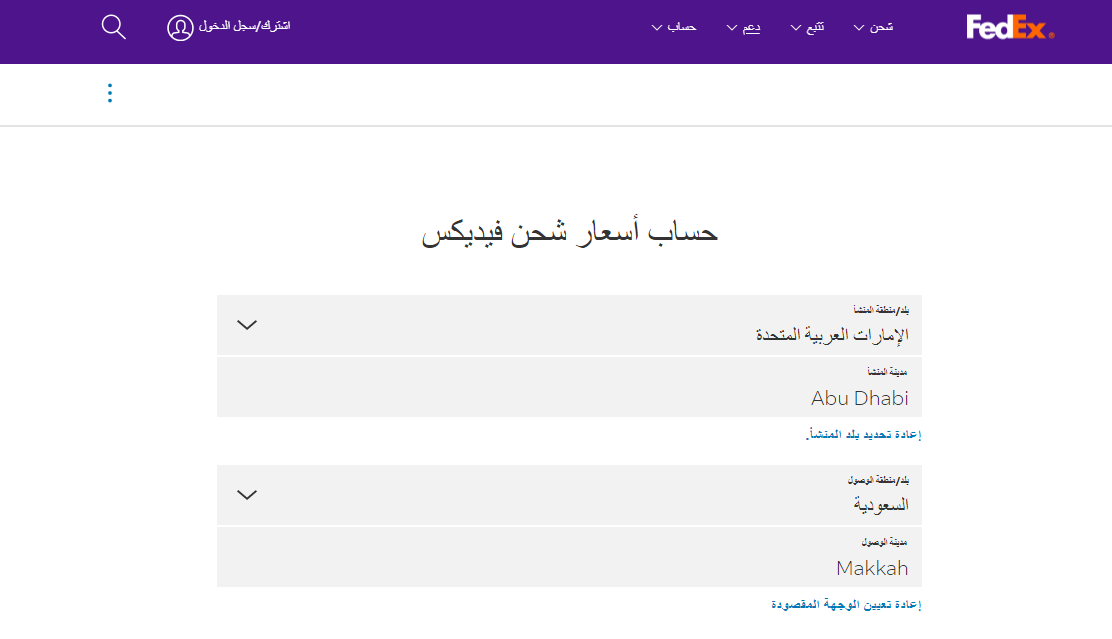The width and height of the screenshot is (1112, 639).
Task: Click إعادة تحديد بلد المنشأ reset link
Action: click(x=863, y=434)
